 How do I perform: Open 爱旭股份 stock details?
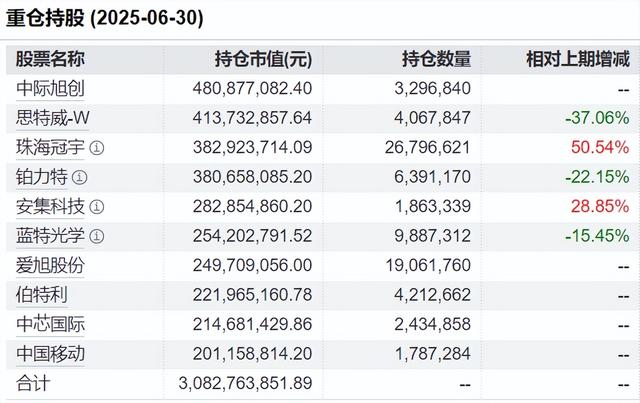pos(50,266)
